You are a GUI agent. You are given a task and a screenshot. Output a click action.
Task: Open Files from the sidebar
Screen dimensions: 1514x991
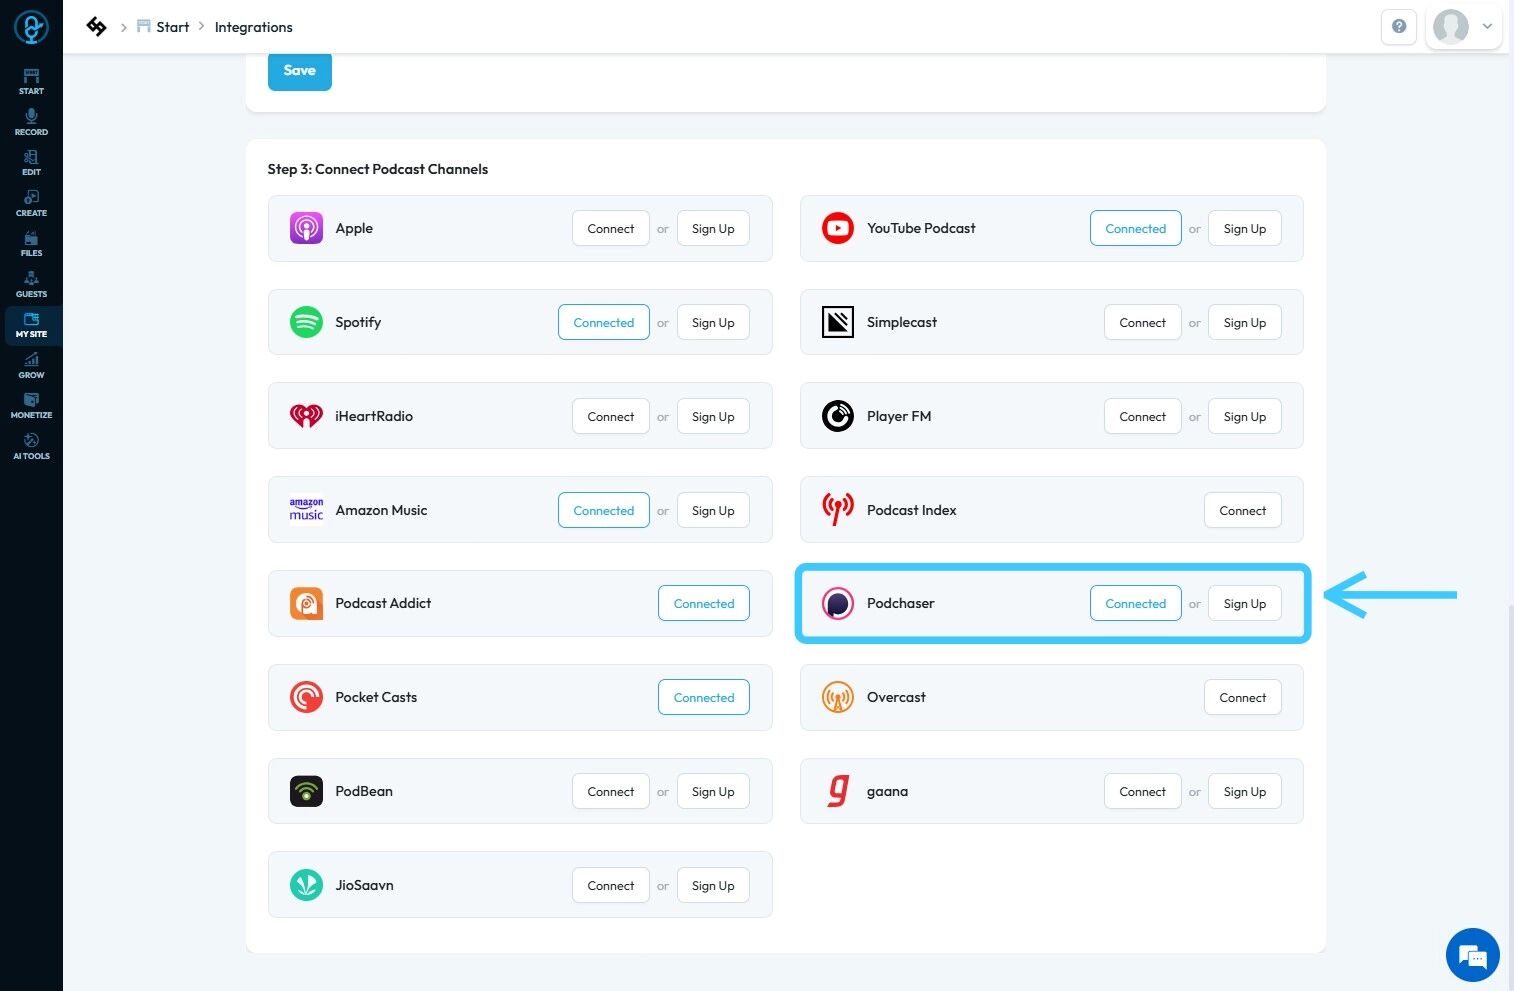pos(31,244)
